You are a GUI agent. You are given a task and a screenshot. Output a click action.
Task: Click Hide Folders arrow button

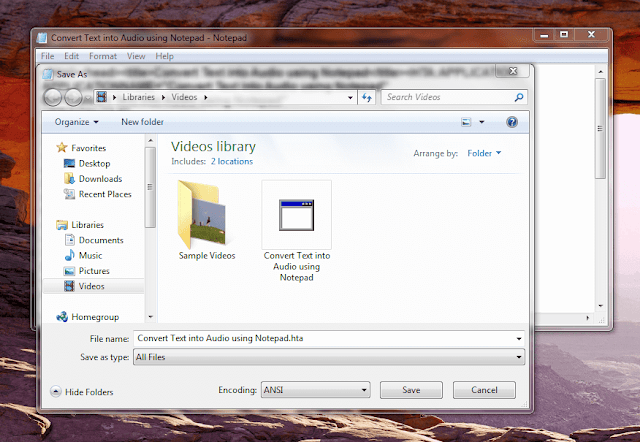coord(56,392)
